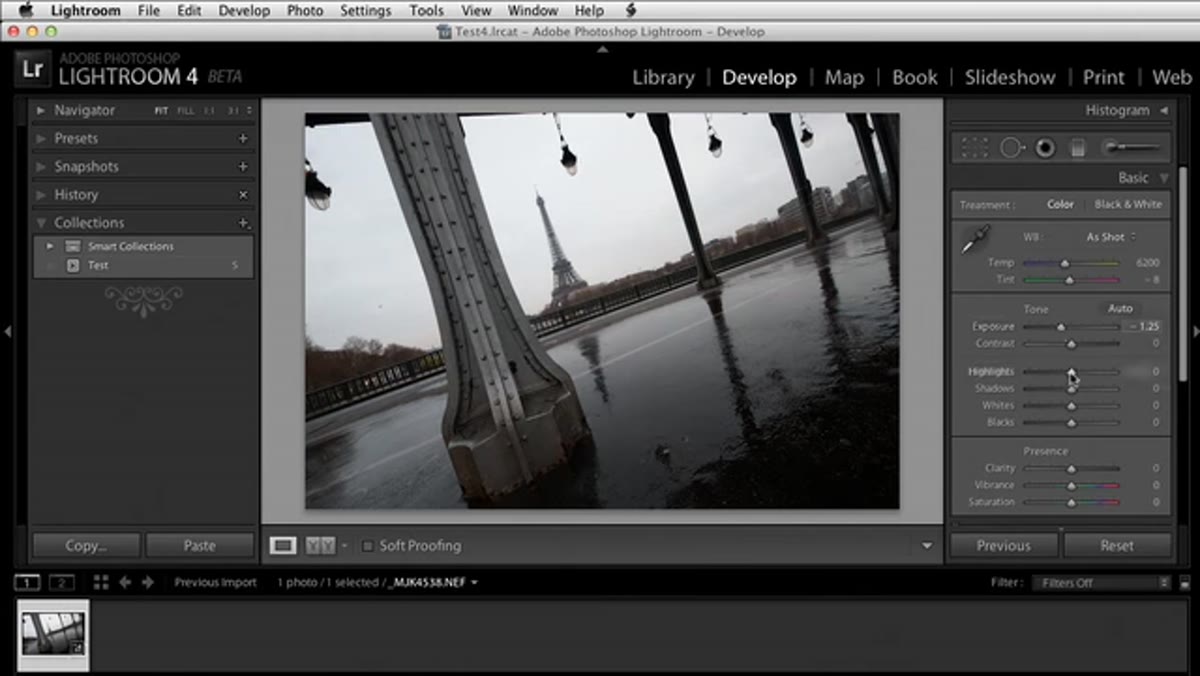
Task: Open Grid view from filmstrip bar
Action: (x=101, y=582)
